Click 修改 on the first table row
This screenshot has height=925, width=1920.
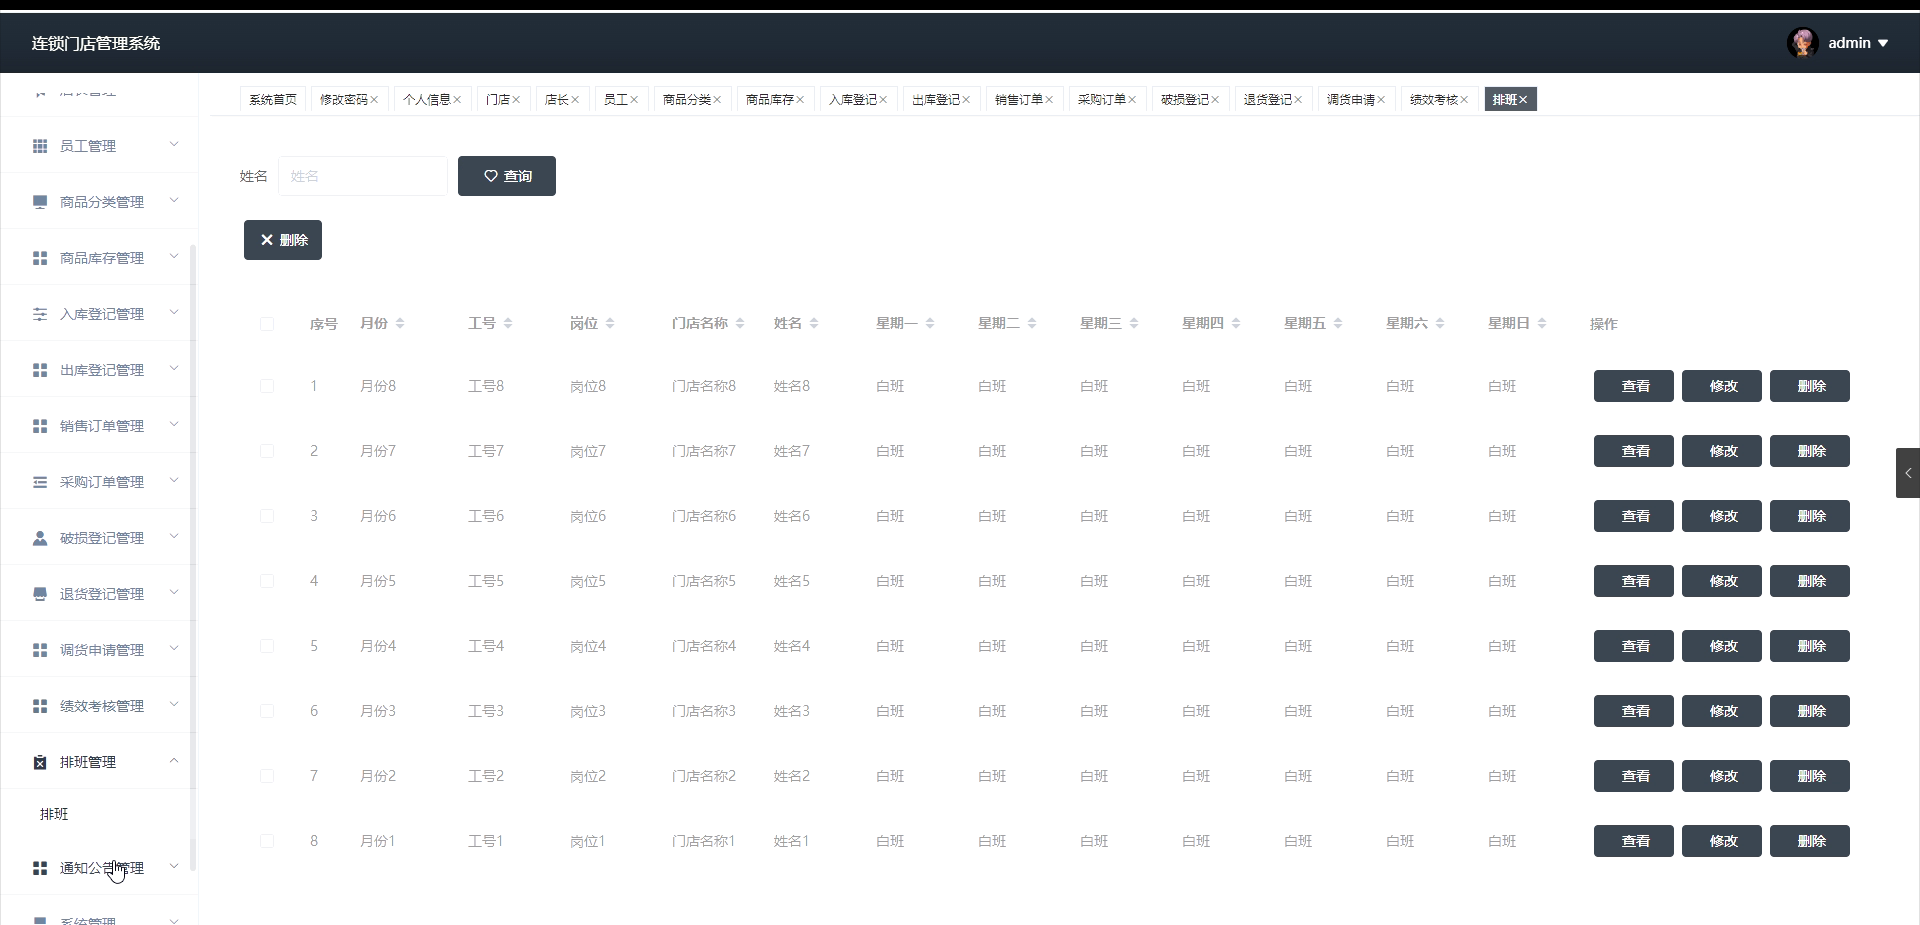click(1721, 386)
